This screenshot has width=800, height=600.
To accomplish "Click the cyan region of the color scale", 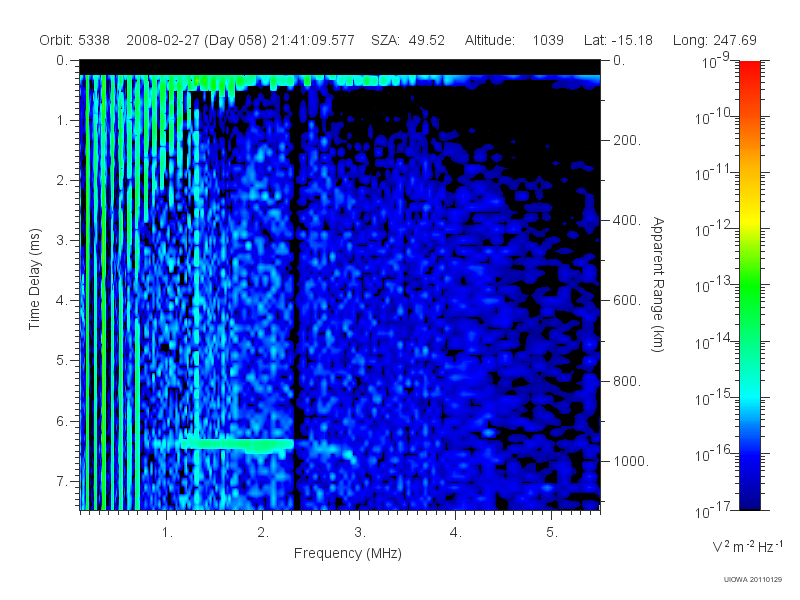I will click(749, 395).
